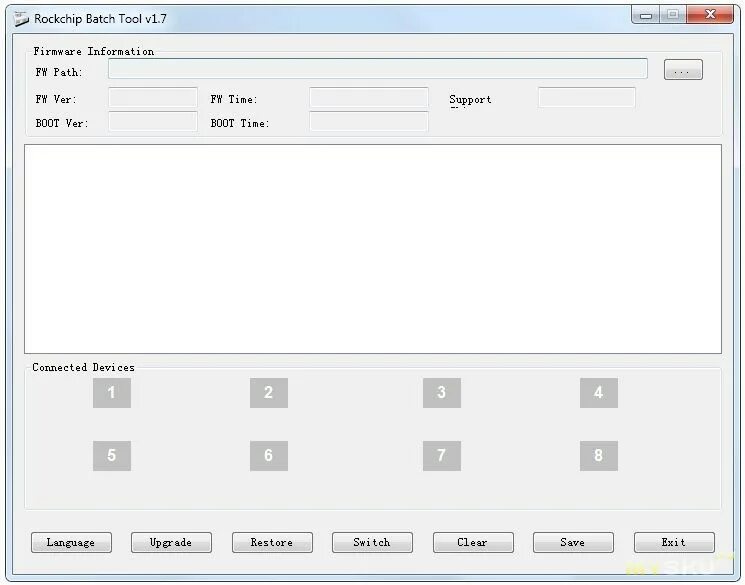Click device indicator 3
Viewport: 745px width, 585px height.
click(x=441, y=393)
